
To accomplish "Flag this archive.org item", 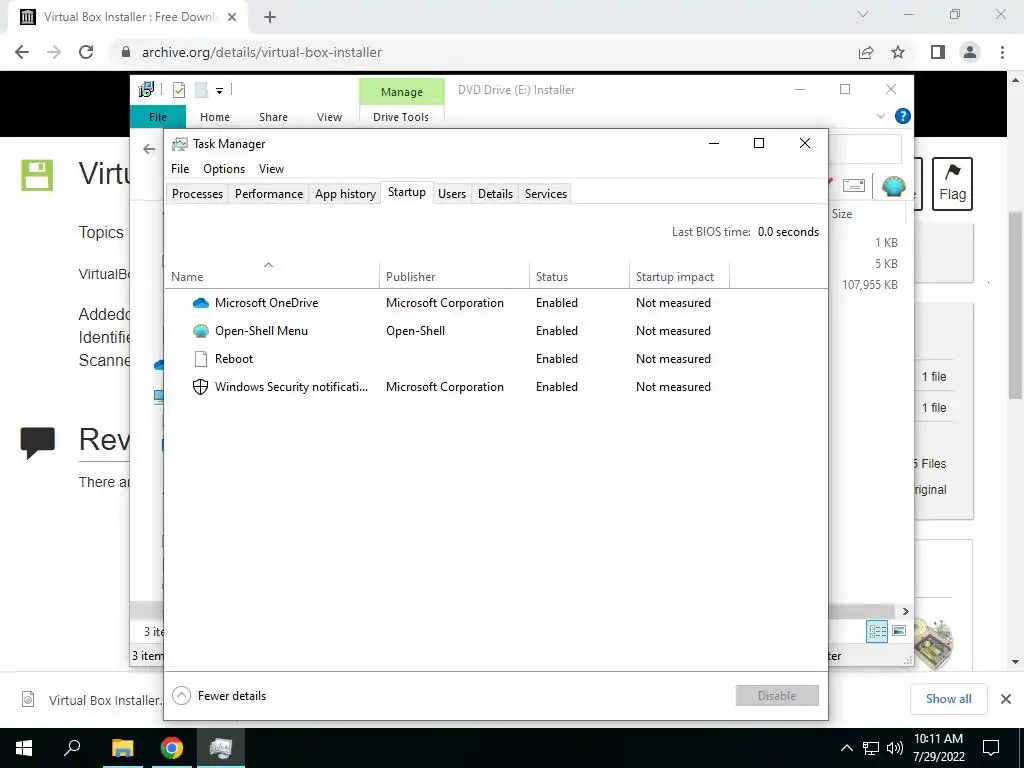I will coord(952,184).
